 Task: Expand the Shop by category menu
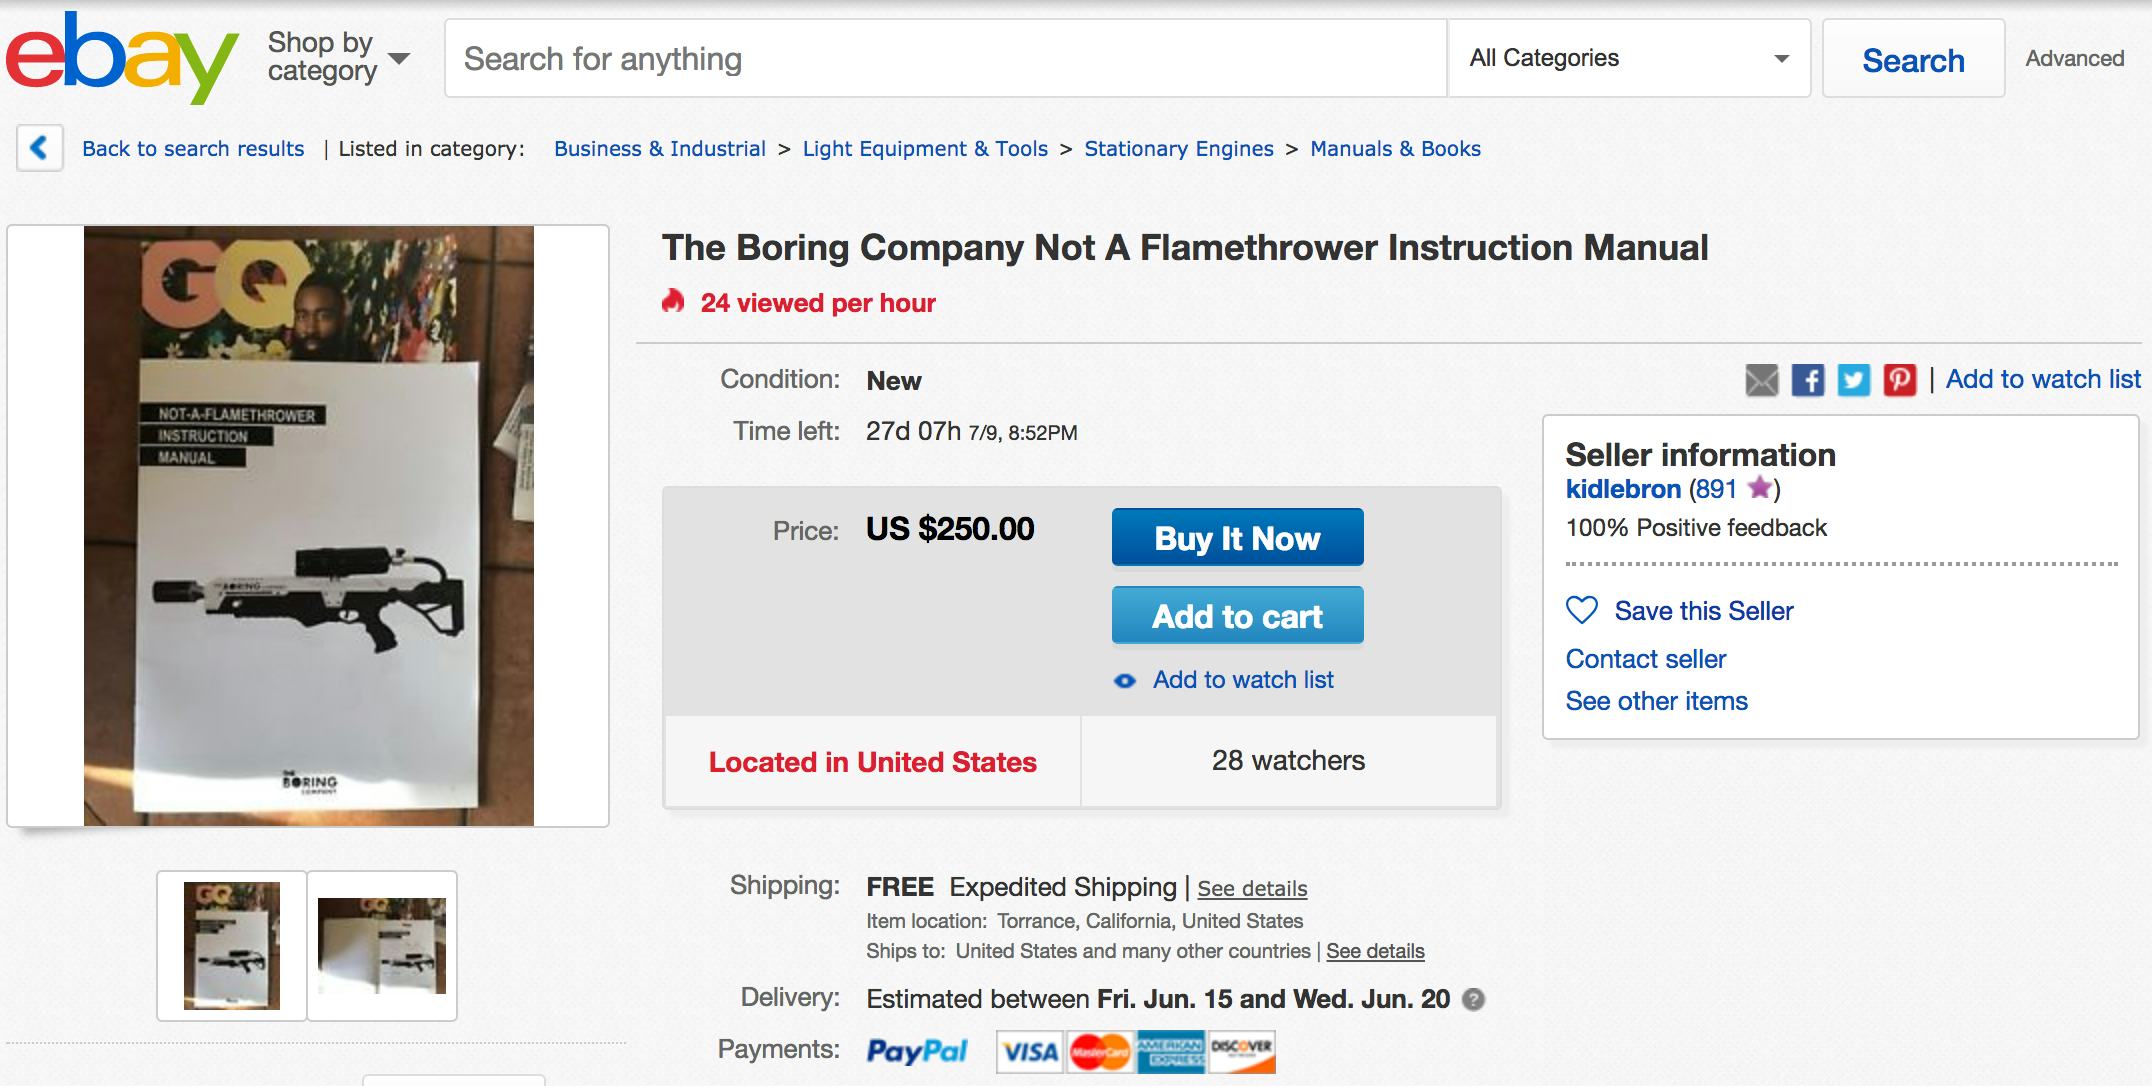338,57
